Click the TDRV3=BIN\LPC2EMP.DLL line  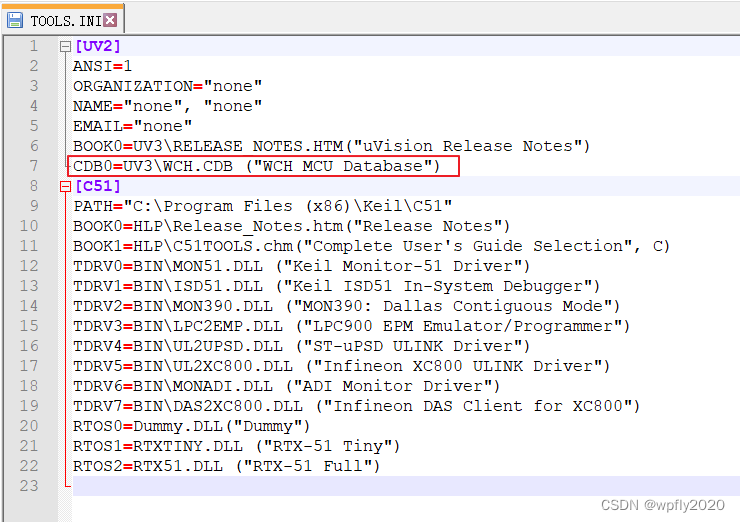point(352,326)
